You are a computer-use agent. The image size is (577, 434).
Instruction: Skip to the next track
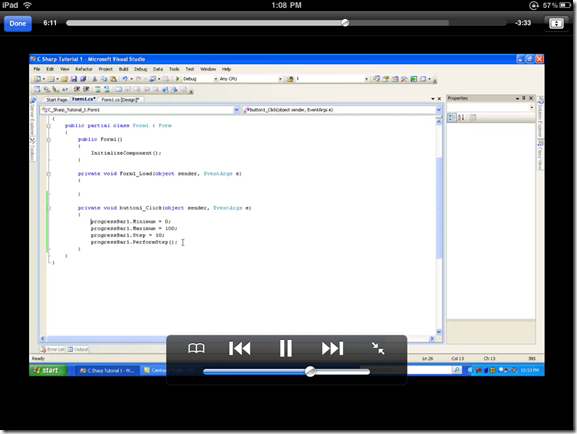click(x=332, y=348)
